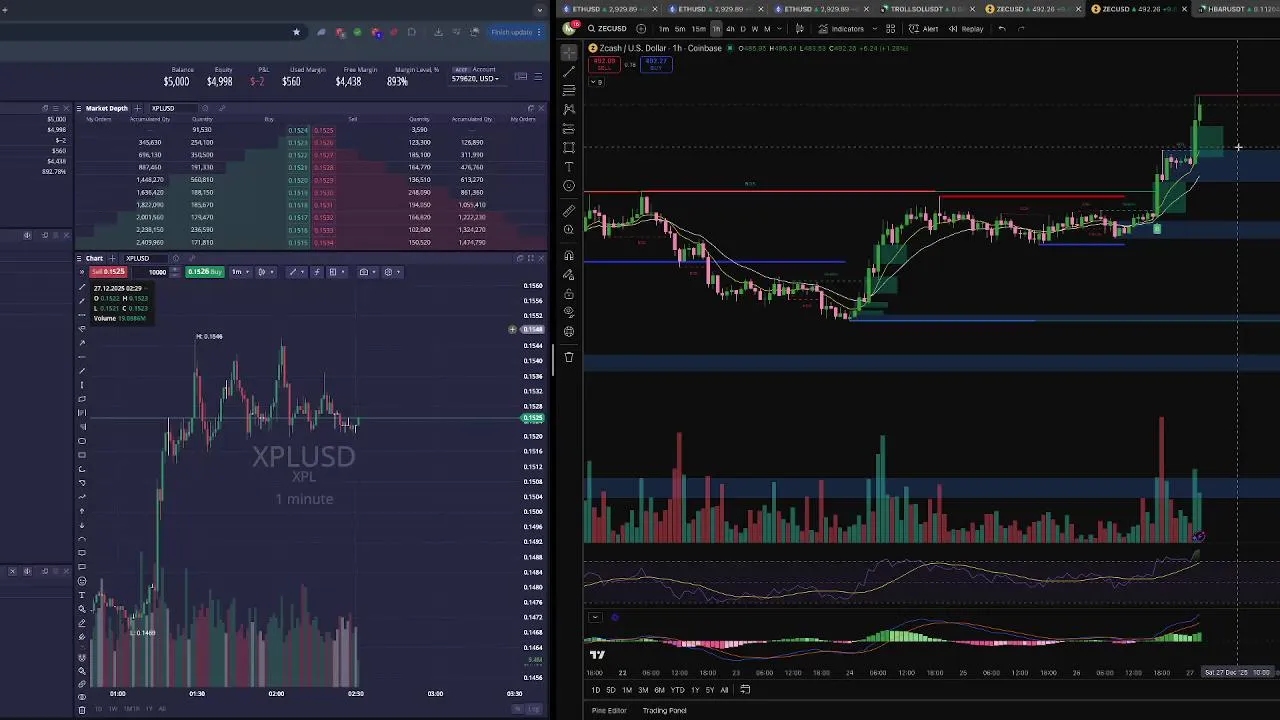Click the add symbol plus icon beside ZECUSD
Screen dimensions: 1280x720
tap(641, 28)
